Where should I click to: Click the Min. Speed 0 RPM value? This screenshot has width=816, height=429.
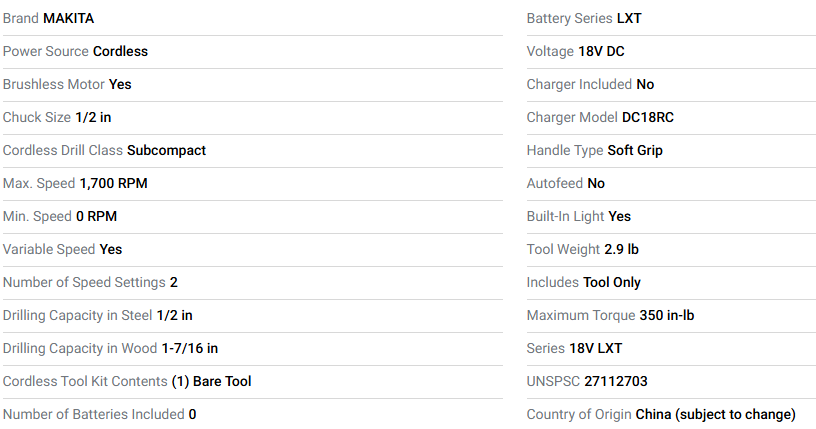click(97, 216)
